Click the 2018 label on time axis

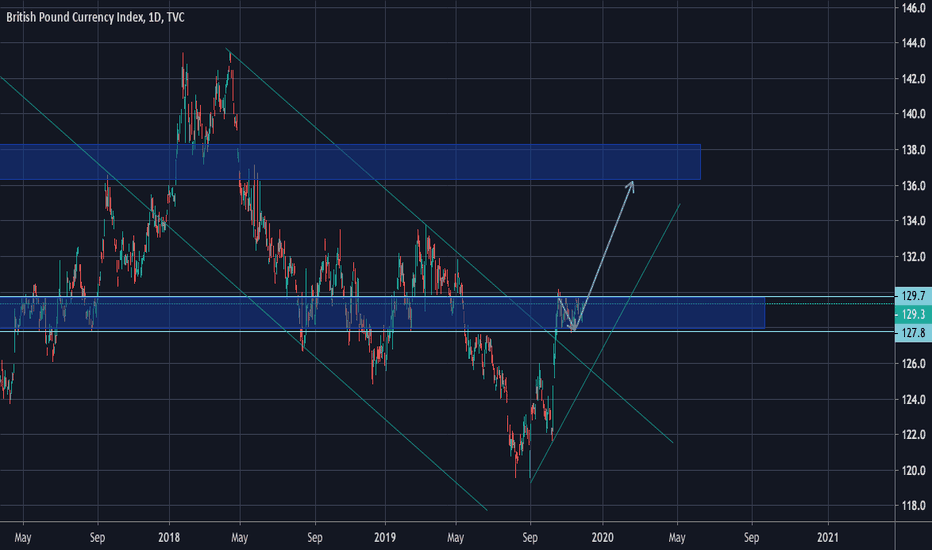(169, 538)
